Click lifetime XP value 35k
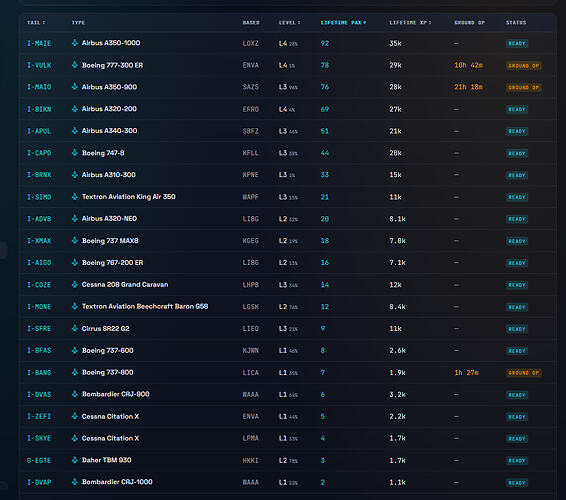This screenshot has height=500, width=566. tap(395, 43)
